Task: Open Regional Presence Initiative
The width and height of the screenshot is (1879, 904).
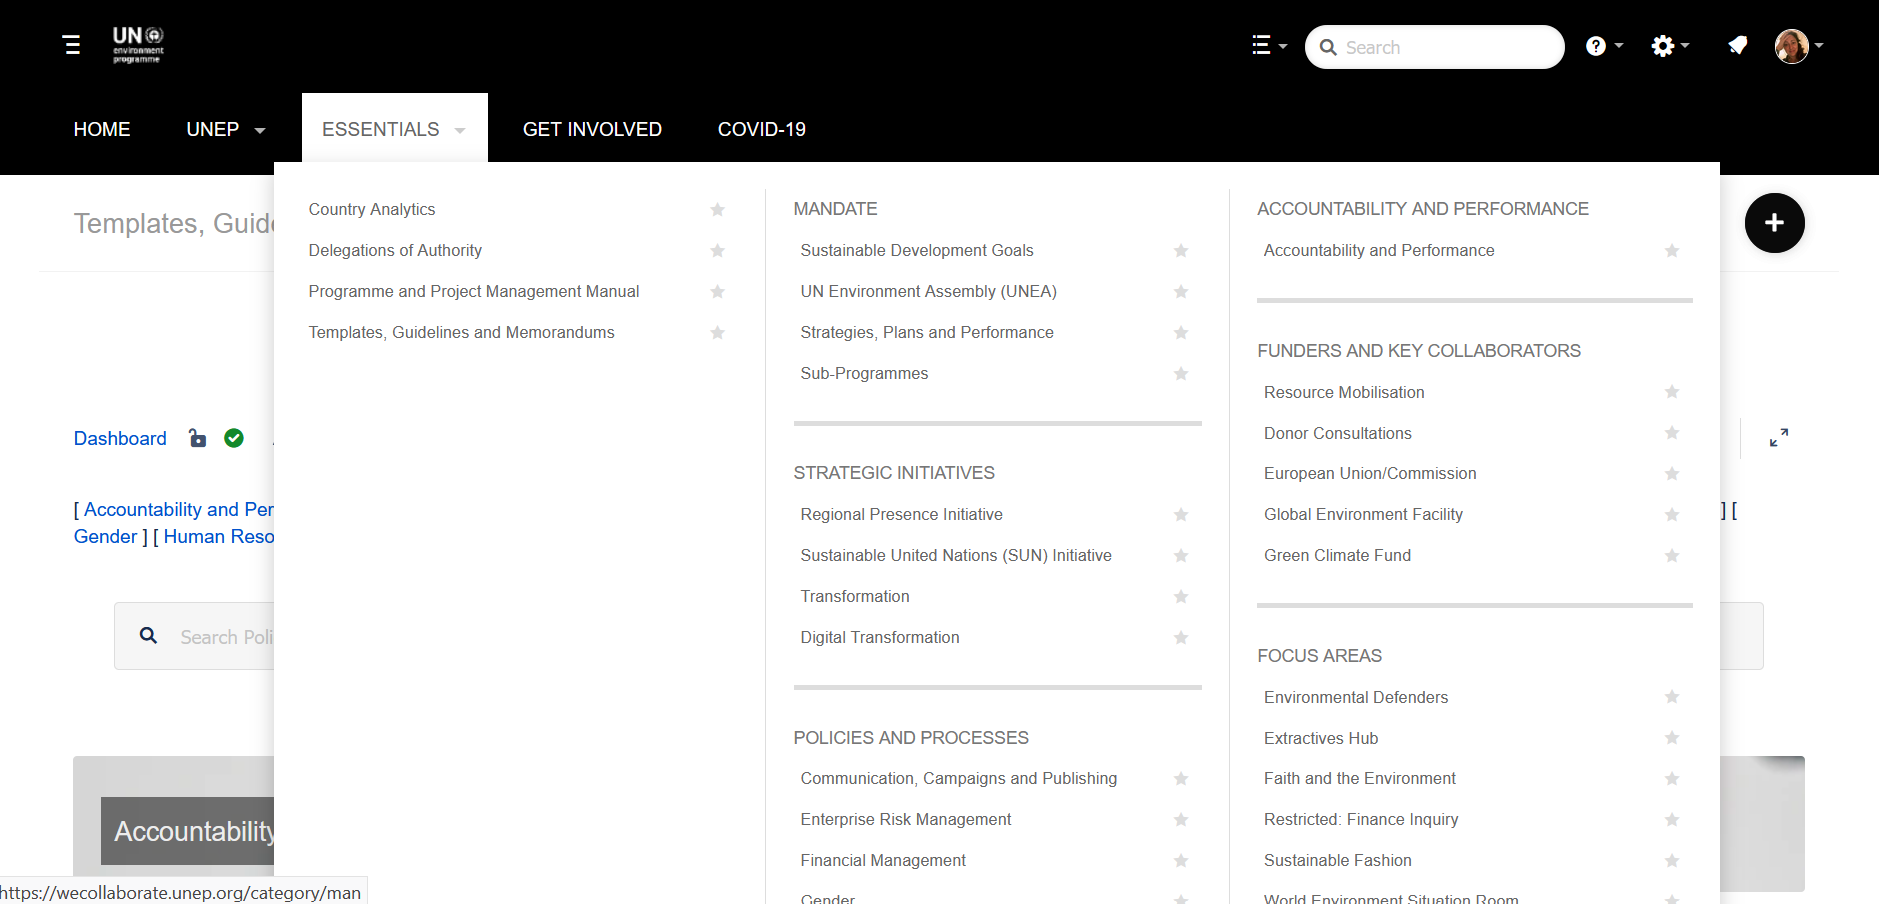Action: tap(901, 514)
